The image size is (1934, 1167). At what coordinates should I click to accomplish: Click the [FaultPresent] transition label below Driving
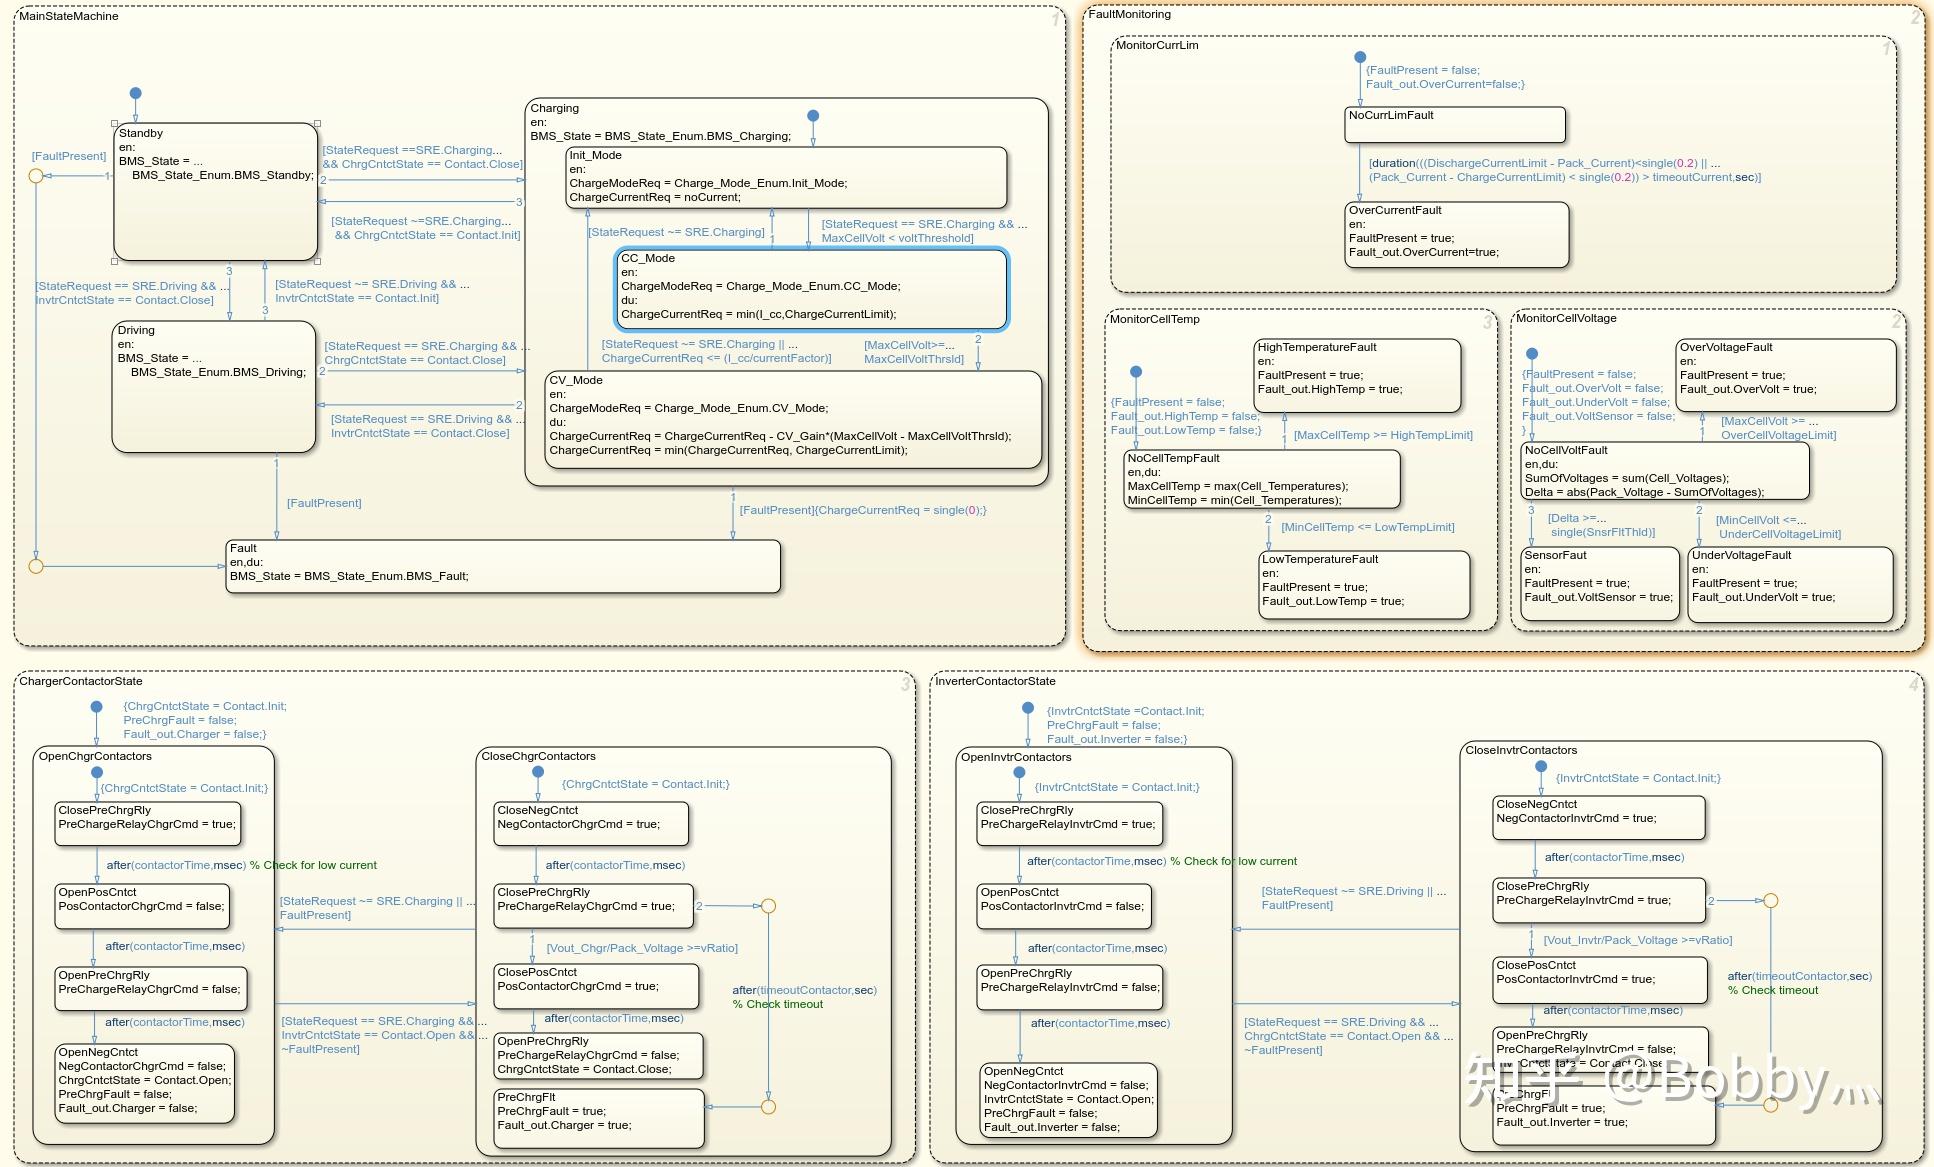point(324,503)
